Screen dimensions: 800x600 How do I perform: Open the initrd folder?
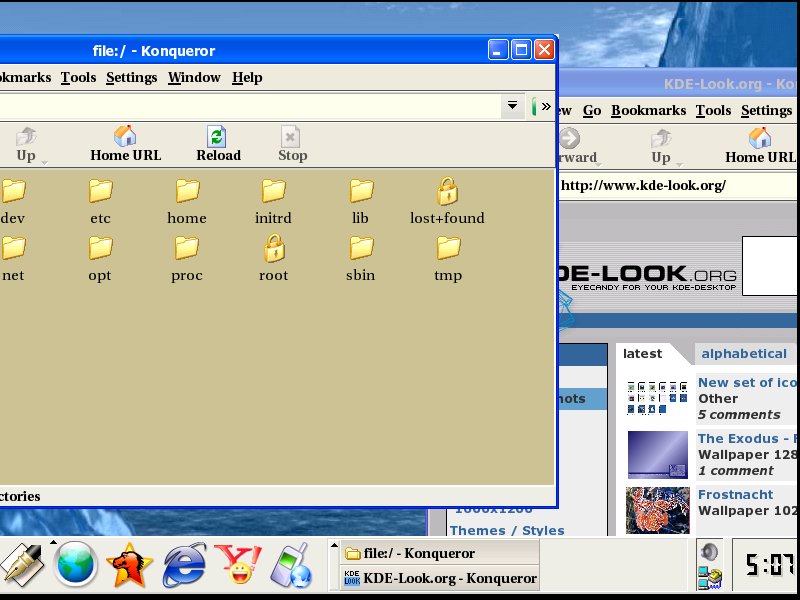coord(273,202)
